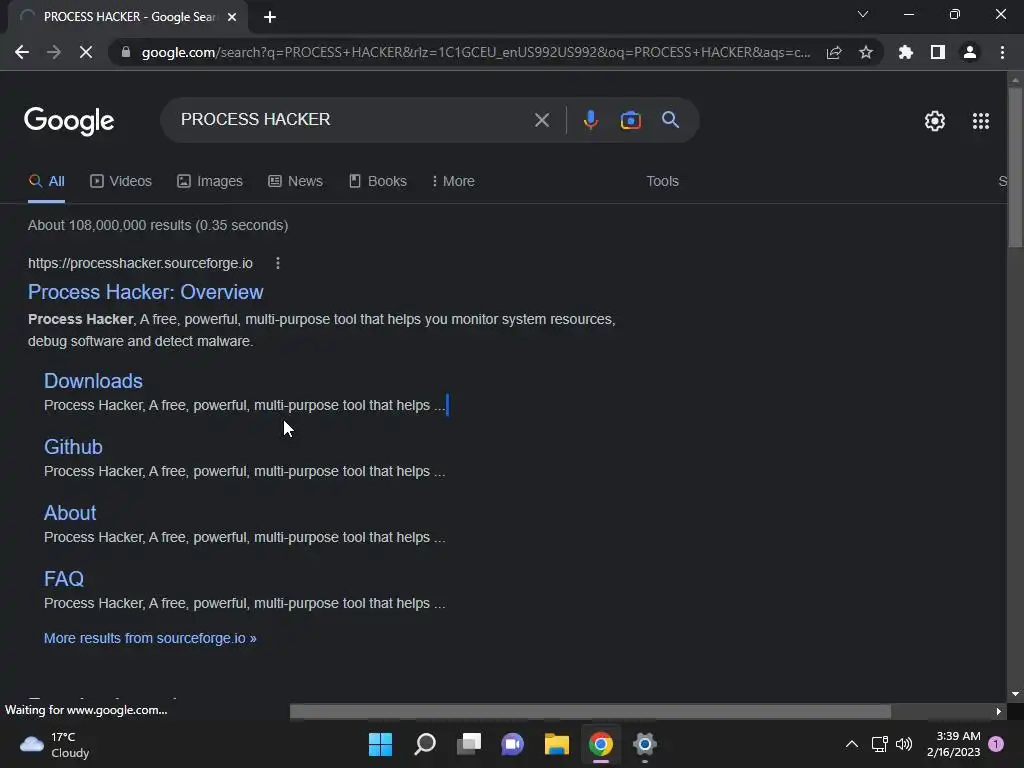
Task: Open the Settings taskbar icon
Action: tap(645, 744)
